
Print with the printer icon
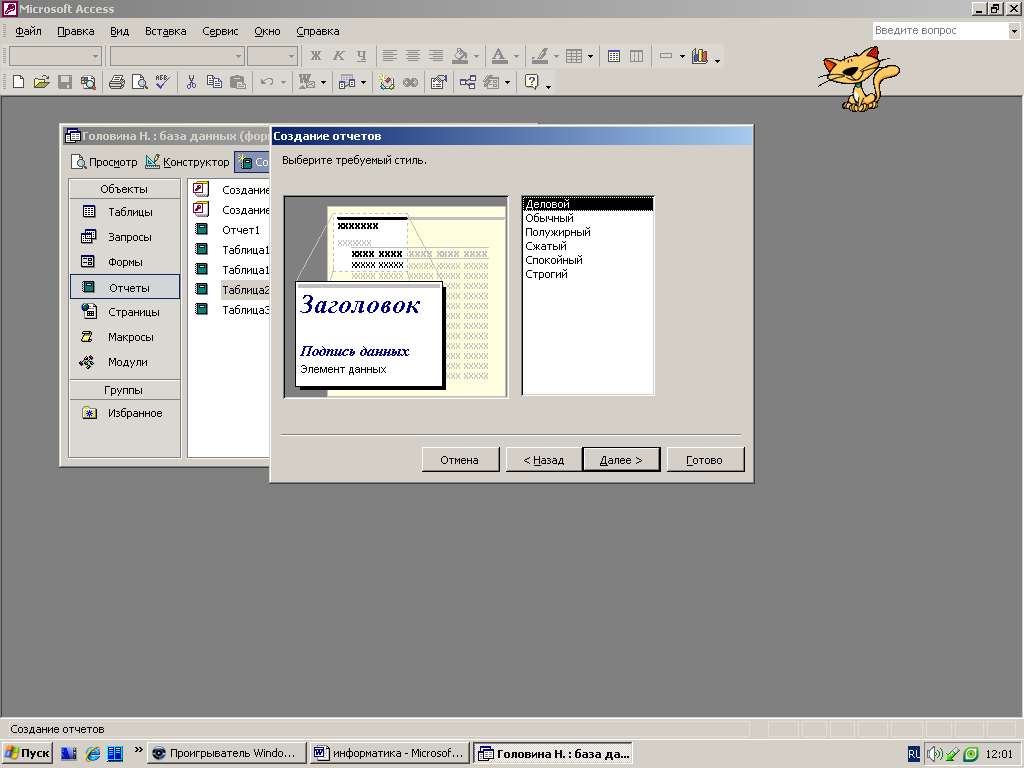click(x=116, y=82)
